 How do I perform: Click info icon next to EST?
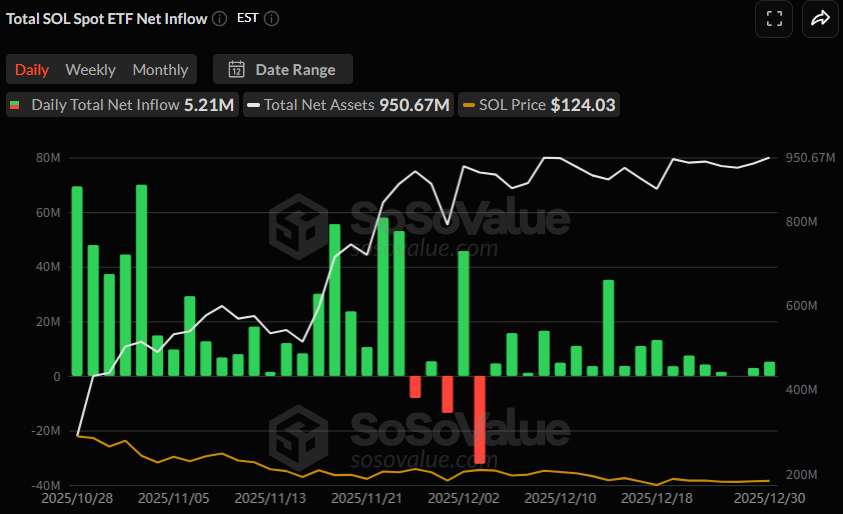coord(271,18)
